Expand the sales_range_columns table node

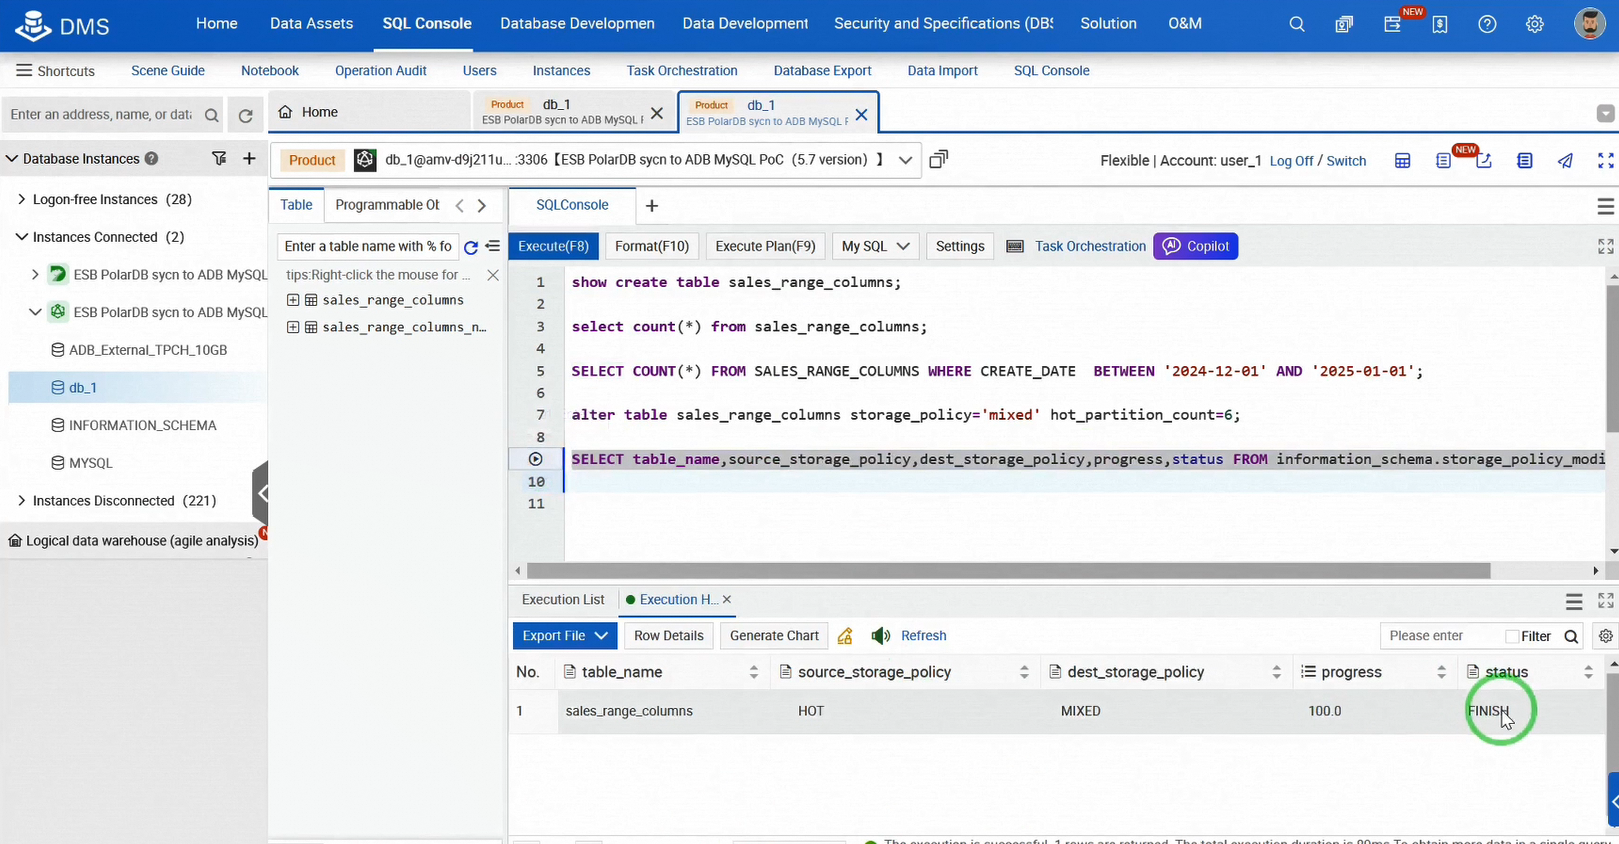tap(293, 300)
